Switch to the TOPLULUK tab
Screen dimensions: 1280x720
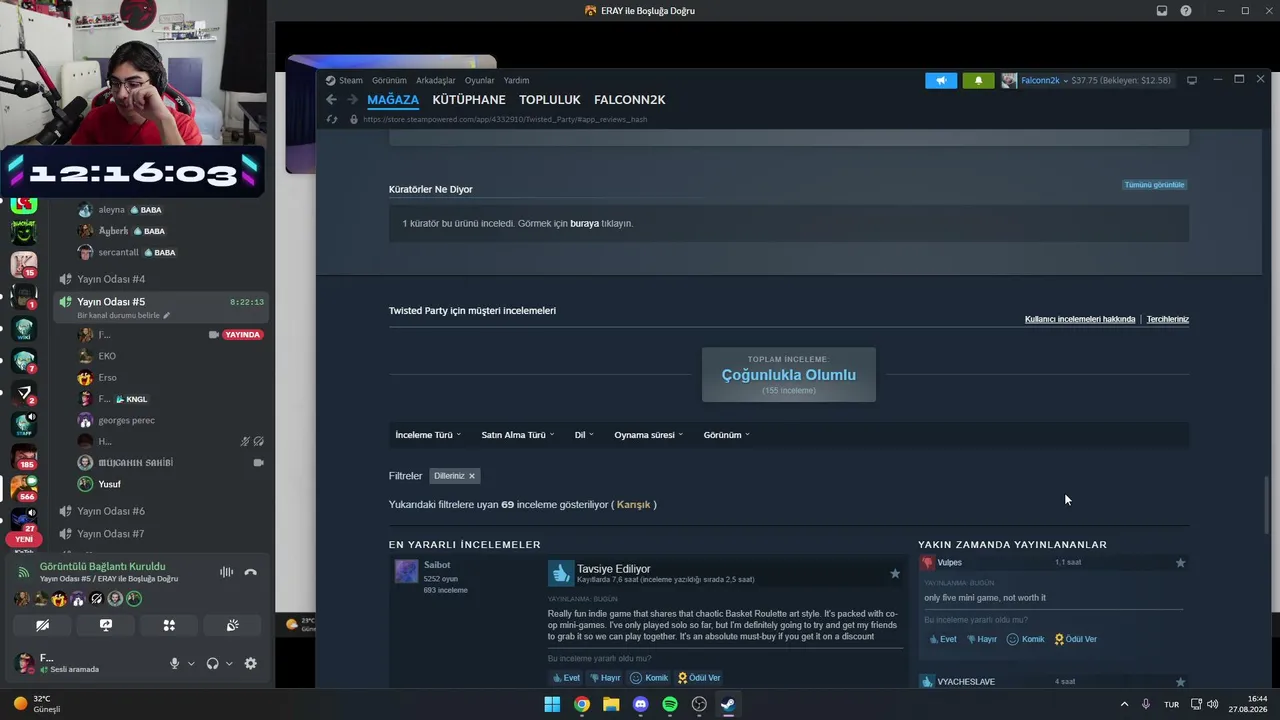pyautogui.click(x=550, y=100)
